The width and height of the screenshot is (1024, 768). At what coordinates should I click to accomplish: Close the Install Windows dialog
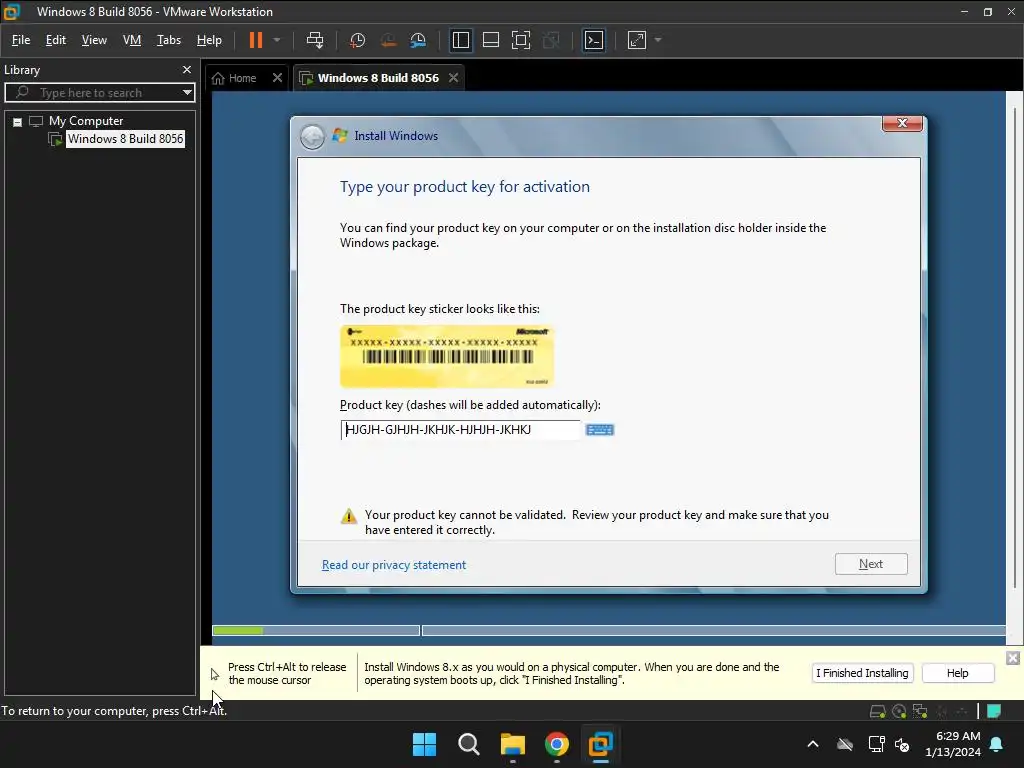[902, 123]
